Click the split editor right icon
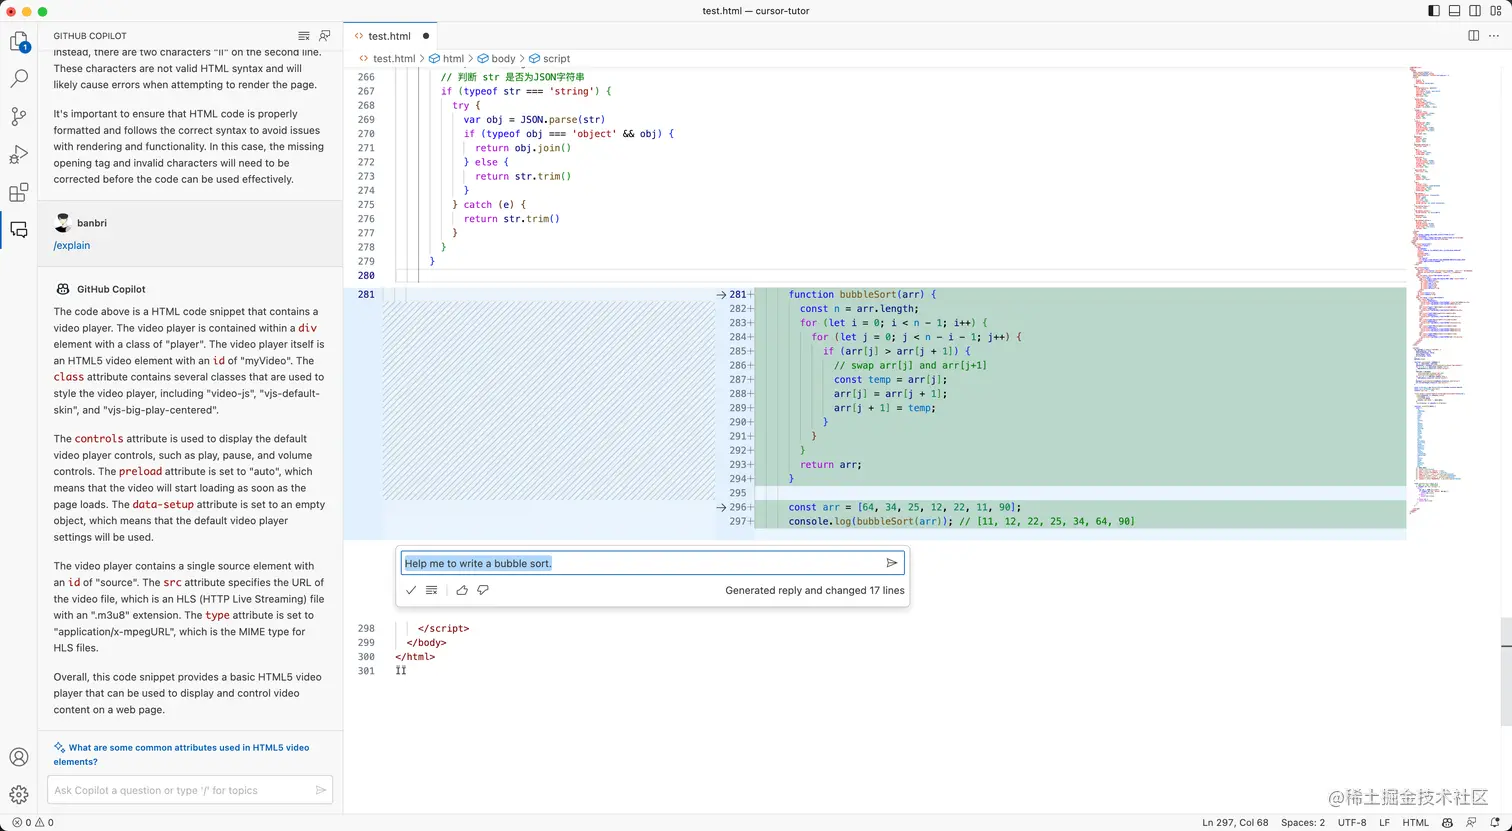 coord(1473,36)
